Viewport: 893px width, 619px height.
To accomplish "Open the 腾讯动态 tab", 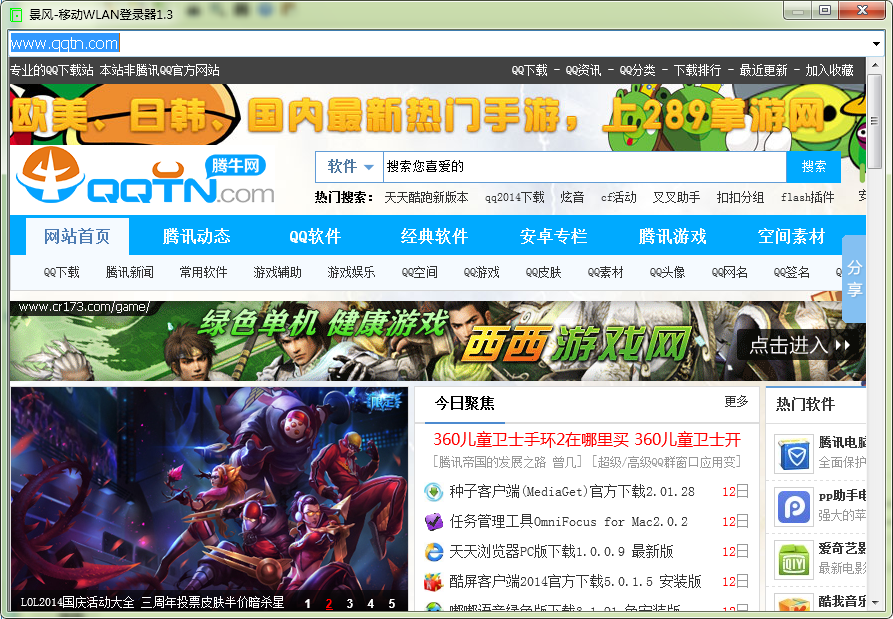I will tap(196, 236).
